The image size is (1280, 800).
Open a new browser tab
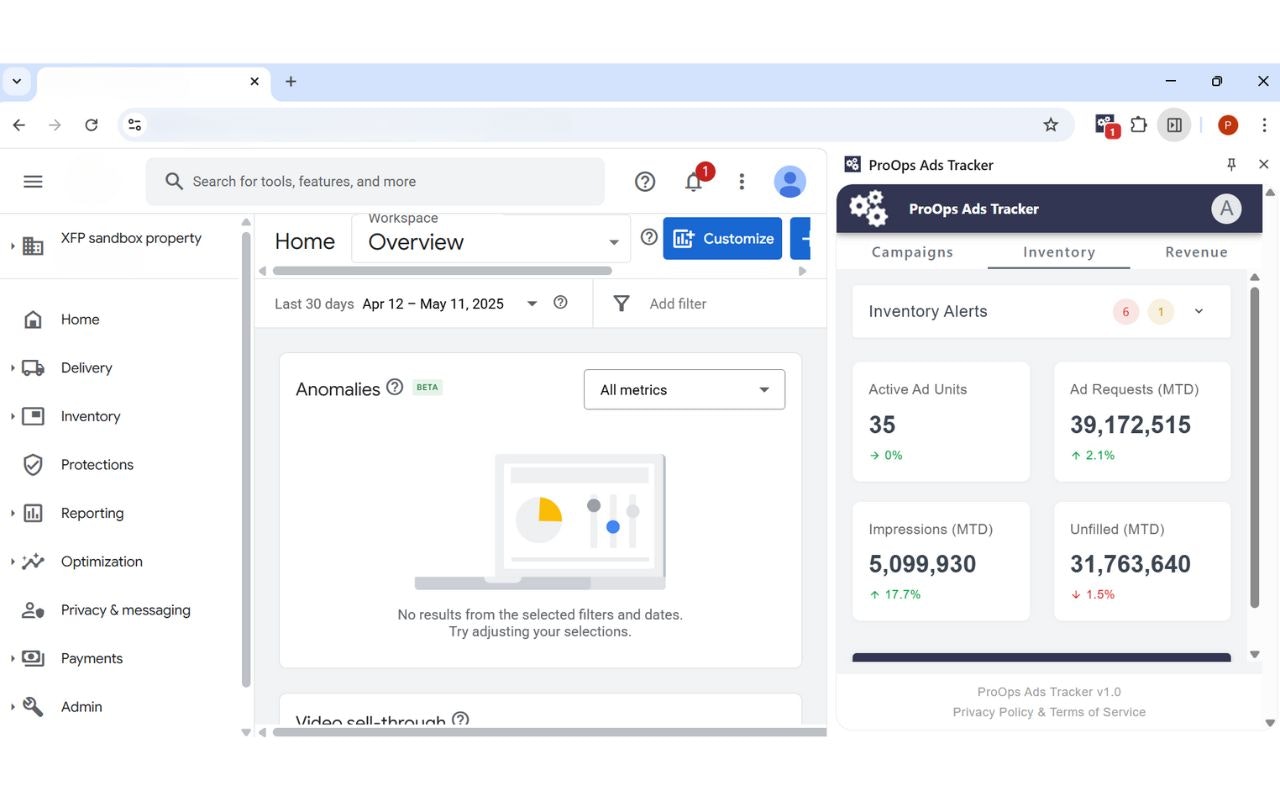(291, 82)
